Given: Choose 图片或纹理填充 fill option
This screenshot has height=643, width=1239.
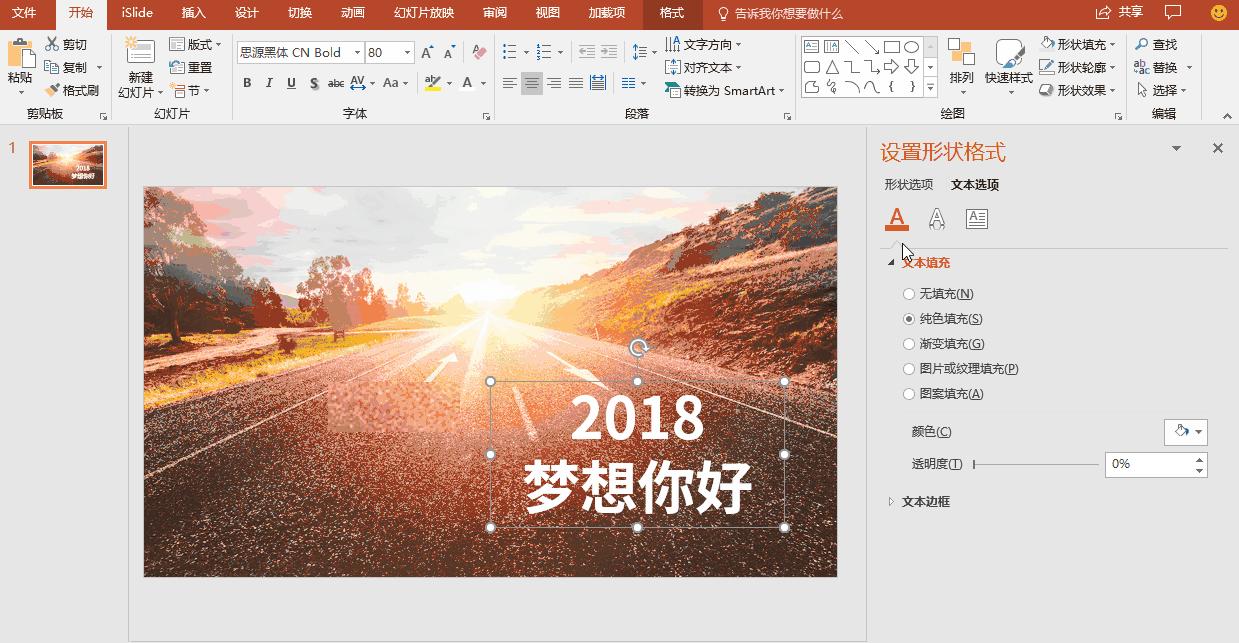Looking at the screenshot, I should 909,368.
